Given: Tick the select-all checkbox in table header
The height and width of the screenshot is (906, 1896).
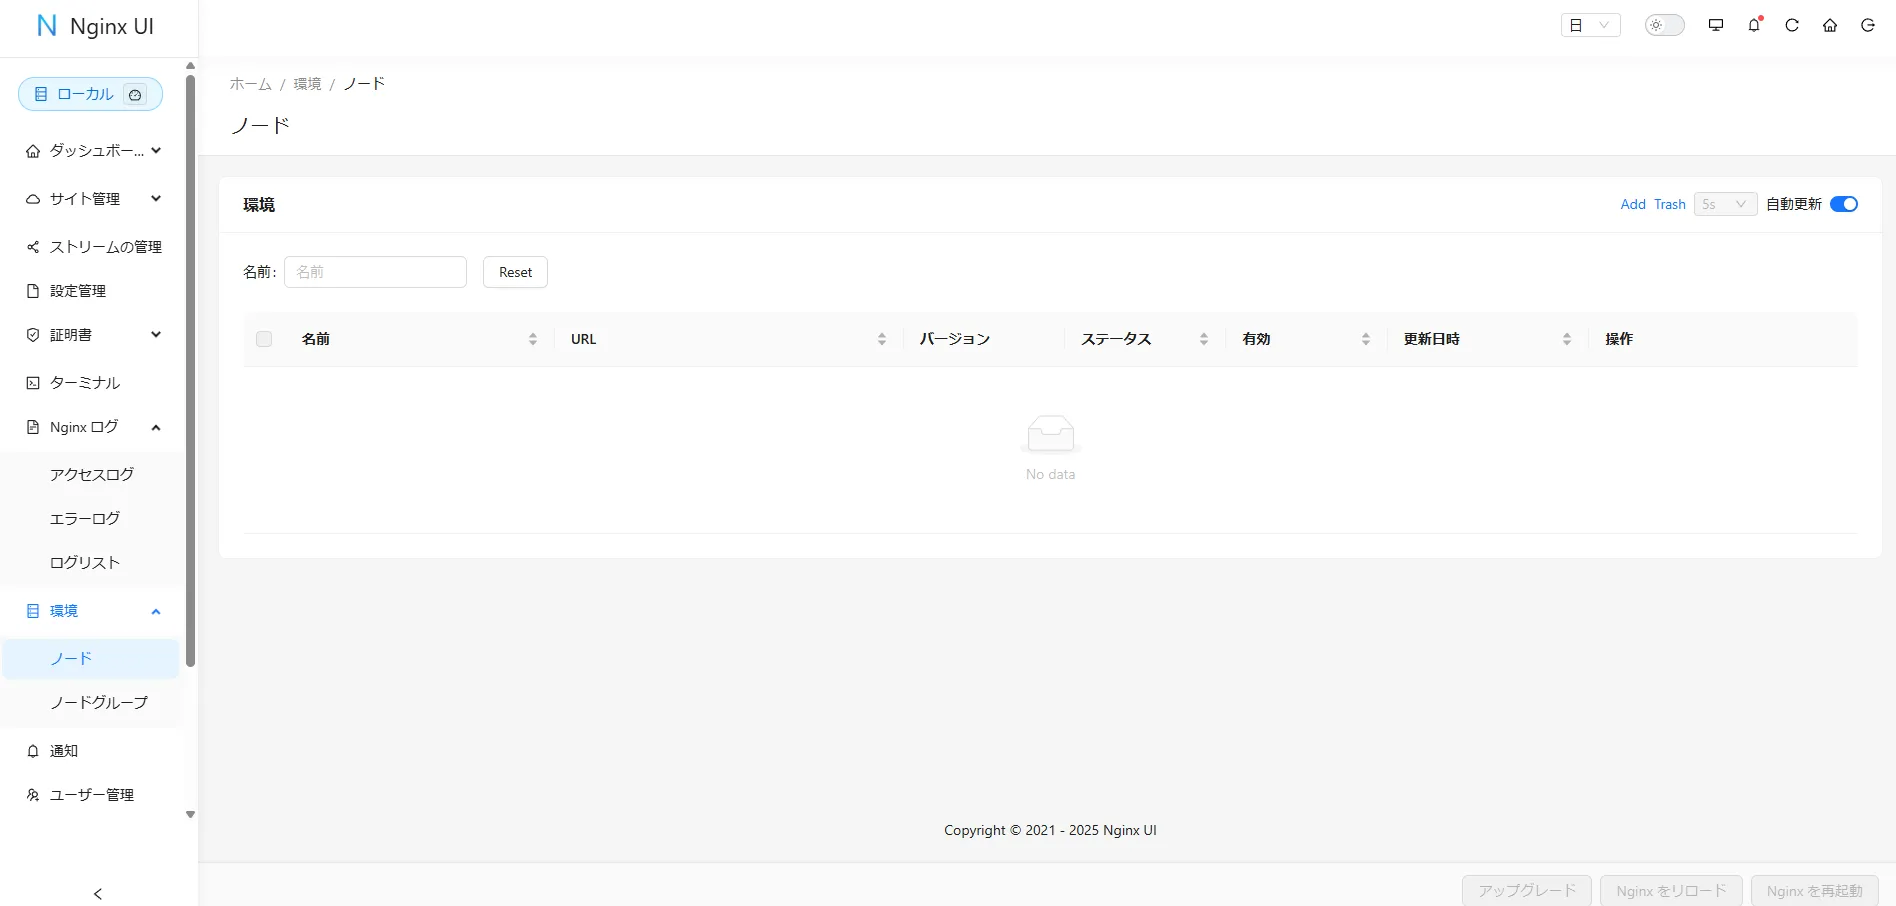Looking at the screenshot, I should pyautogui.click(x=264, y=339).
